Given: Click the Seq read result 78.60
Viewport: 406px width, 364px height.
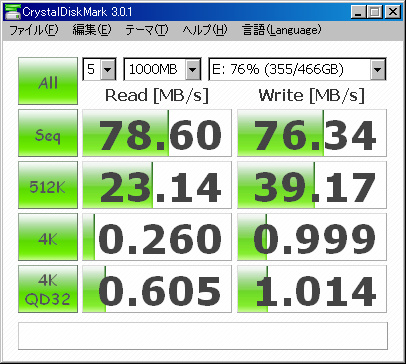Looking at the screenshot, I should (157, 133).
